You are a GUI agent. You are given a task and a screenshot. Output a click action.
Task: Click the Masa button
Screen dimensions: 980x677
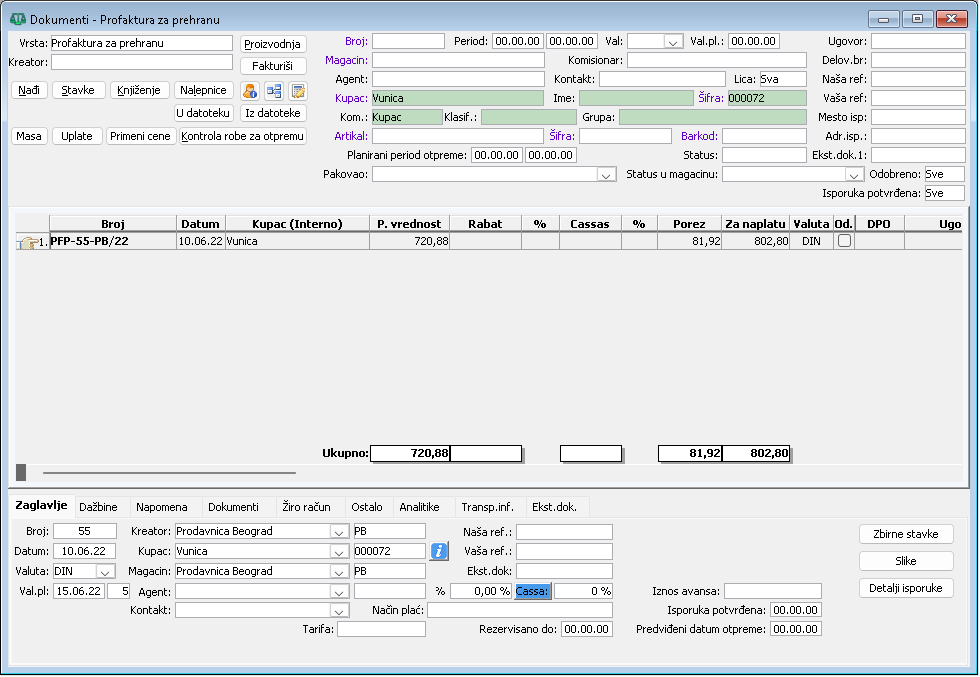[29, 136]
